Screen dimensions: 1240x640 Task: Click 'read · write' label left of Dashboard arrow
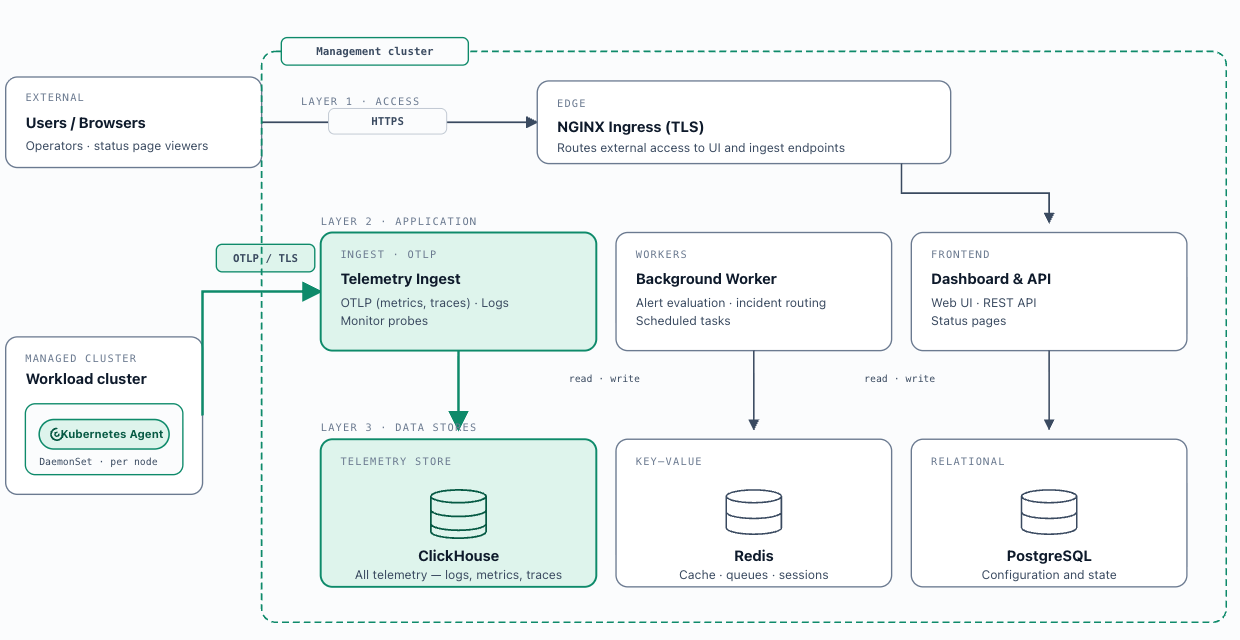[900, 379]
